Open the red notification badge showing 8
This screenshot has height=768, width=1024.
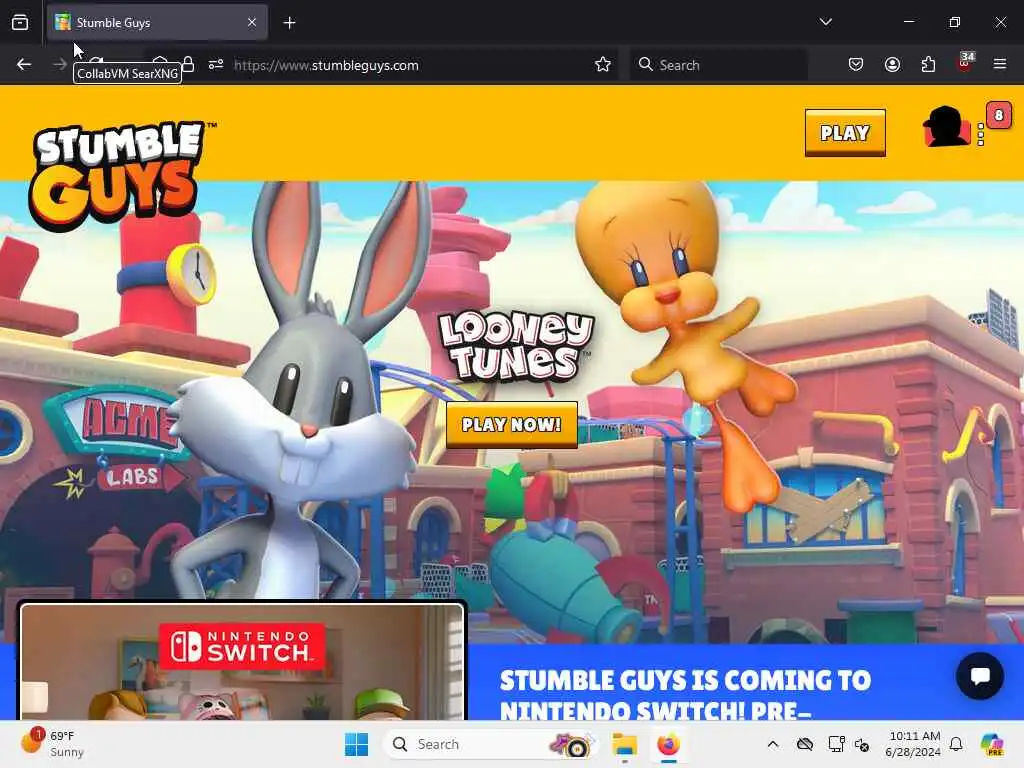[x=999, y=116]
